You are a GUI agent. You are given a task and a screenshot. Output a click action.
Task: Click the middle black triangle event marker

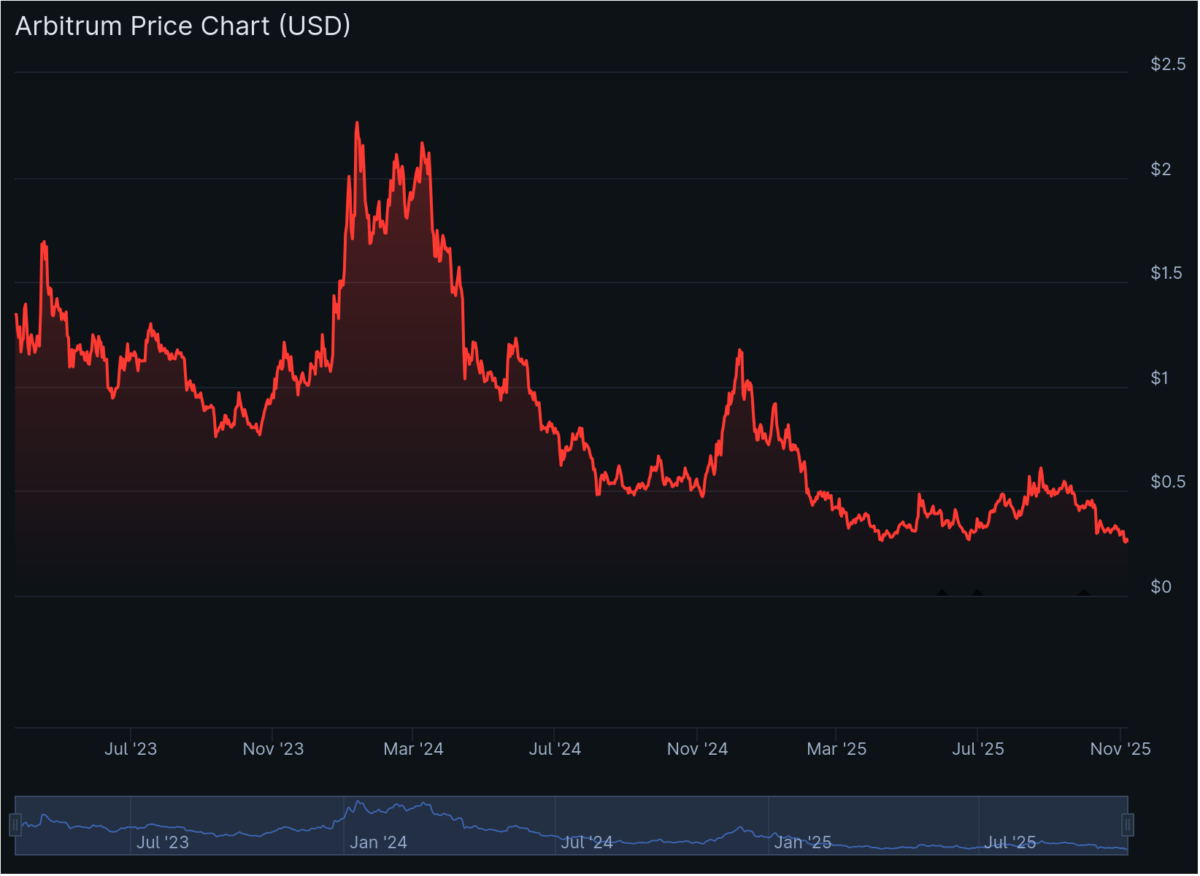tap(977, 592)
